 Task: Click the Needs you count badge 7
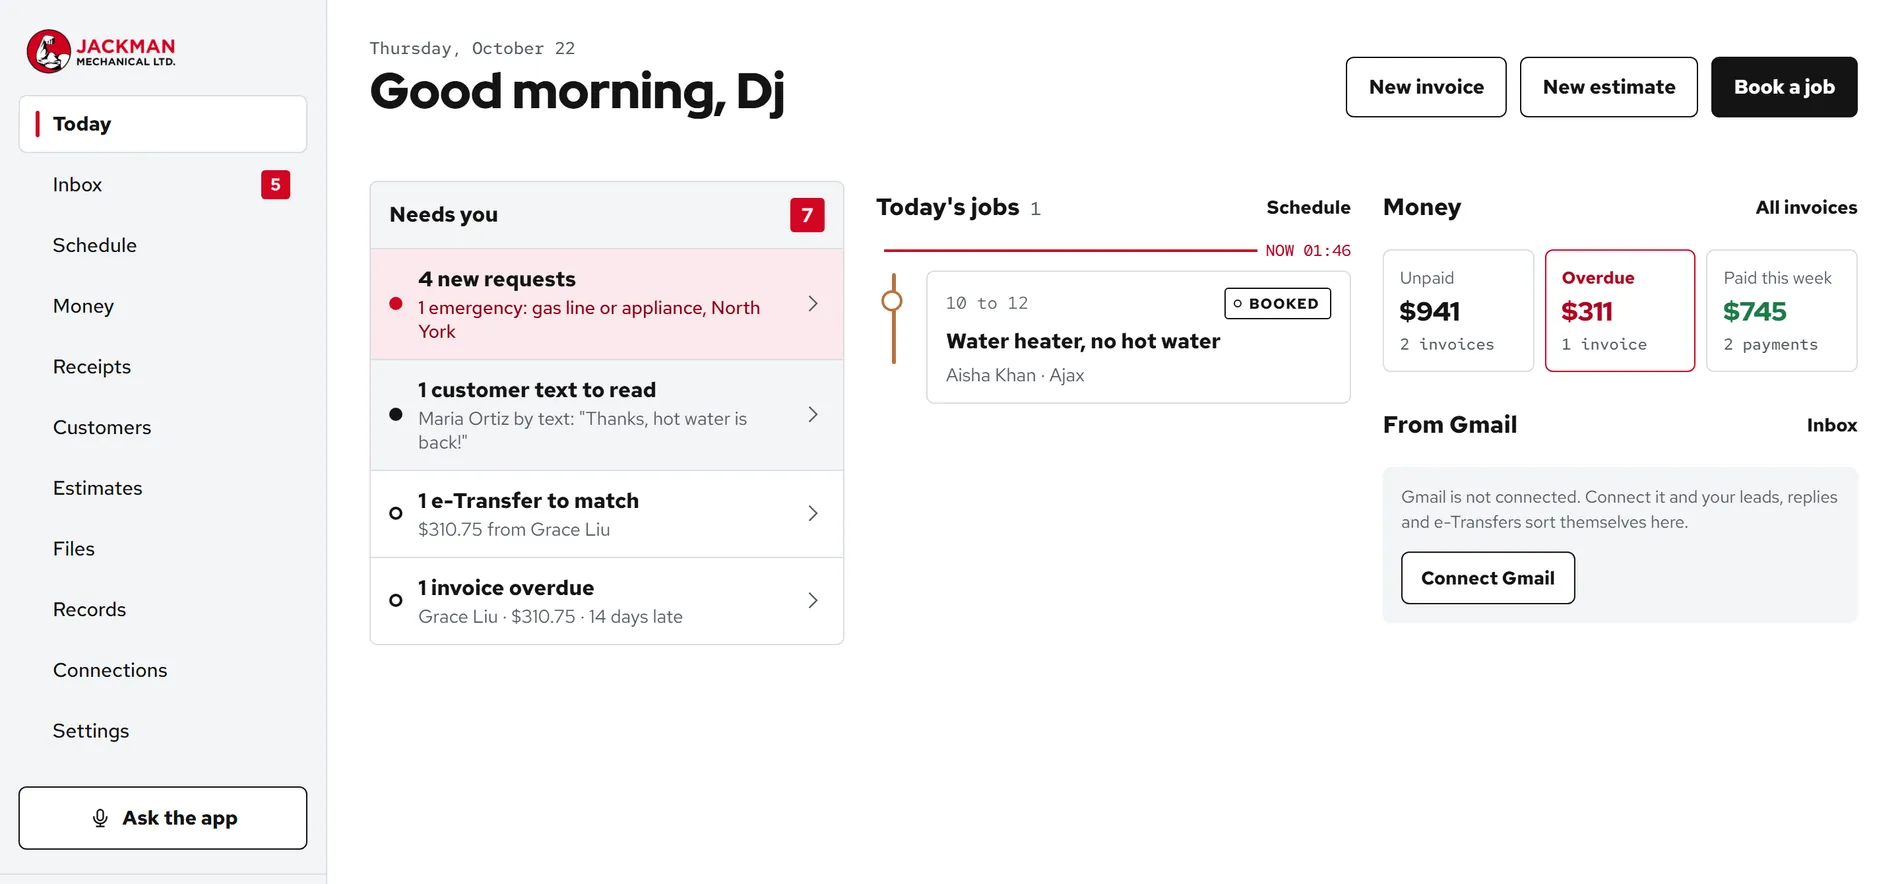[x=807, y=215]
